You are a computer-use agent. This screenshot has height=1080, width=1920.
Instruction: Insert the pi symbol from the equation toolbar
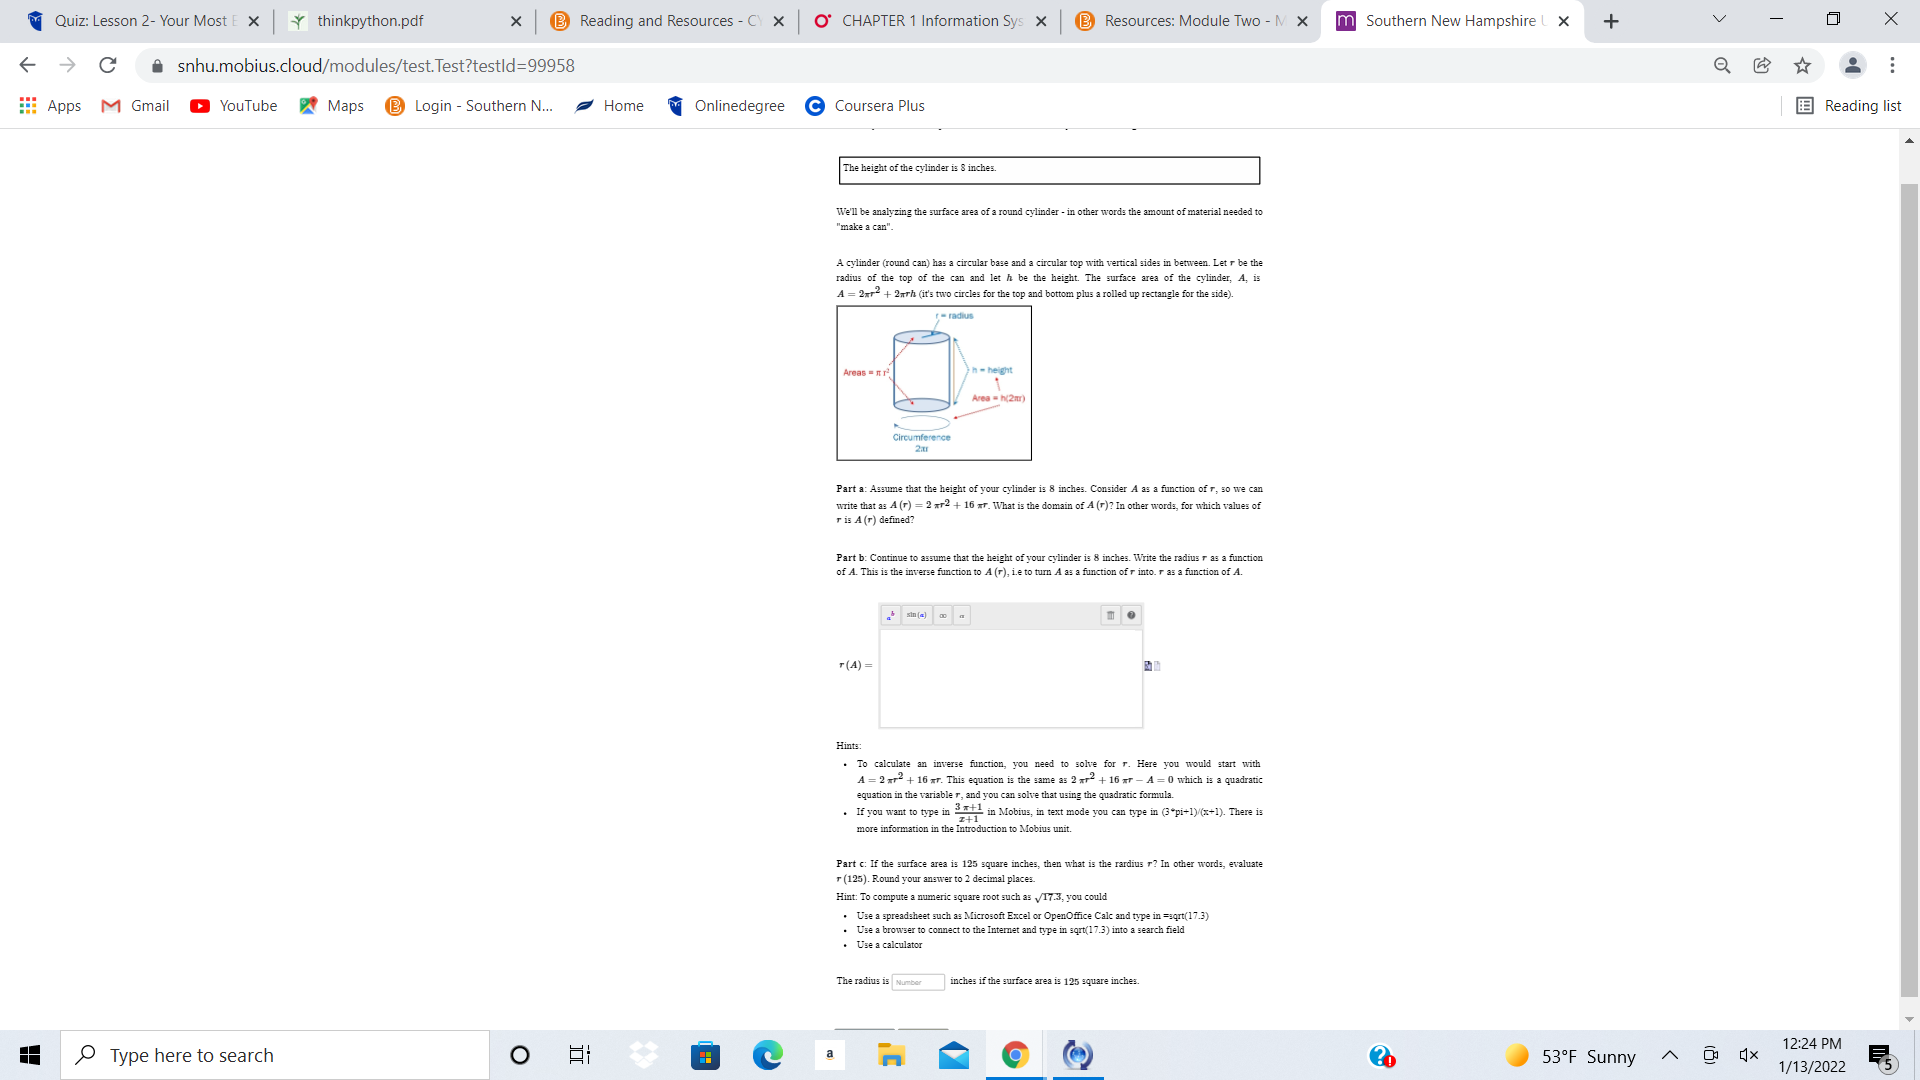click(x=961, y=615)
